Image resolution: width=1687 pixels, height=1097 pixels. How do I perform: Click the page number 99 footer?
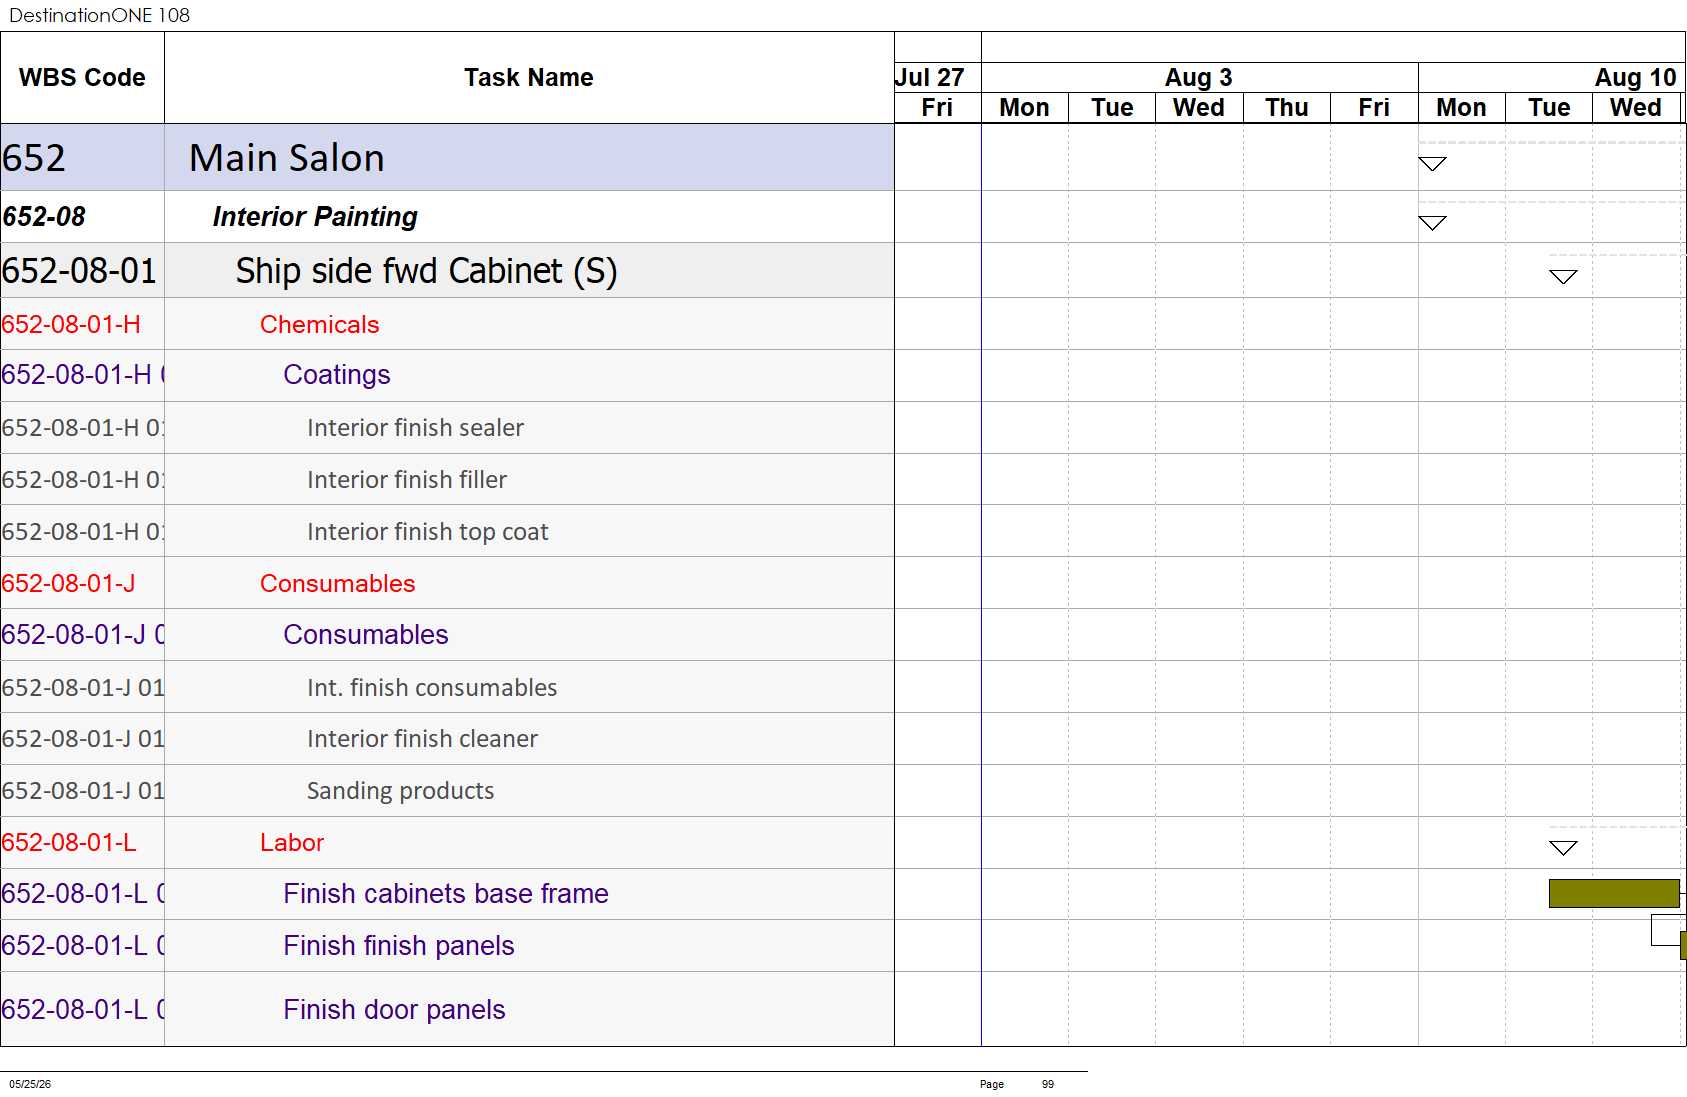click(1048, 1084)
